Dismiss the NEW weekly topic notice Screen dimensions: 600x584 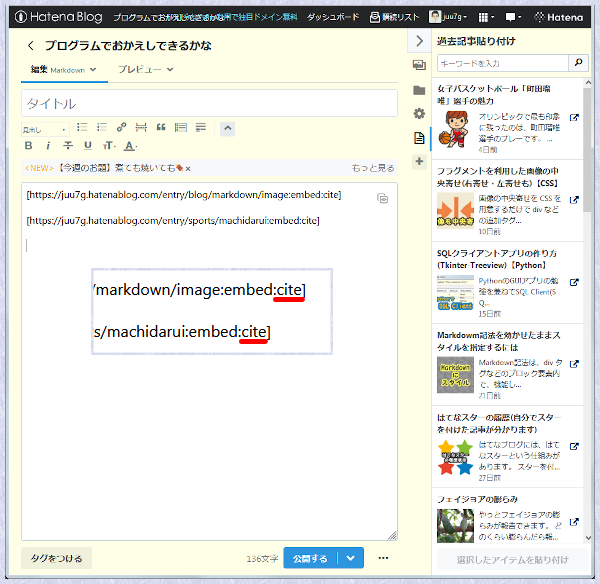pos(188,168)
